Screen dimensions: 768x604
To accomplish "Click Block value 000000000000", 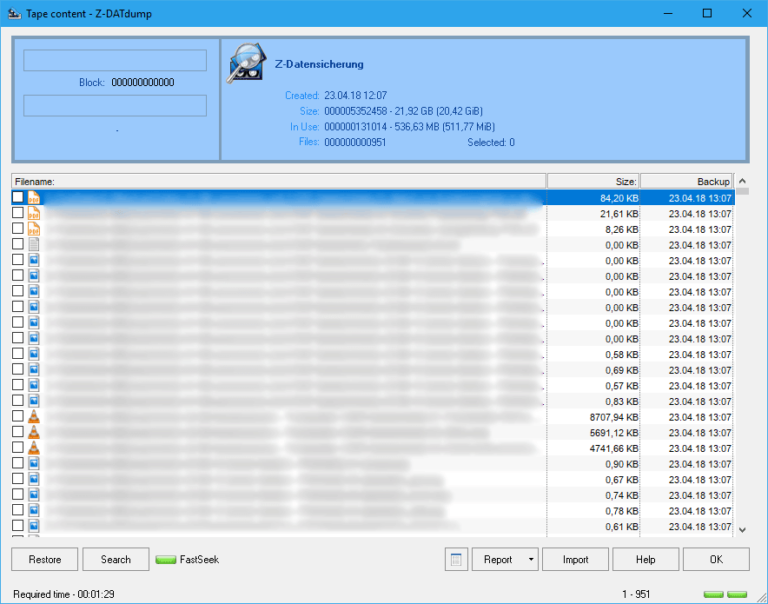I will point(143,82).
